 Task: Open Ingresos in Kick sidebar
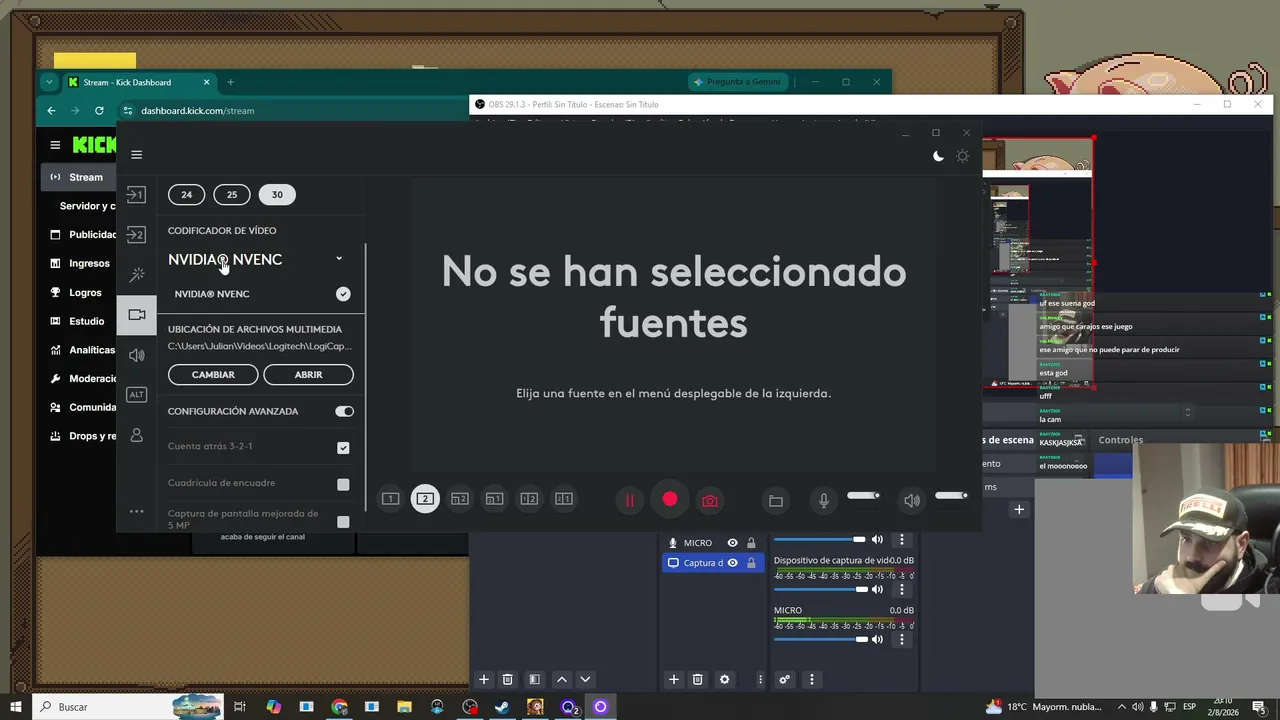click(x=82, y=263)
